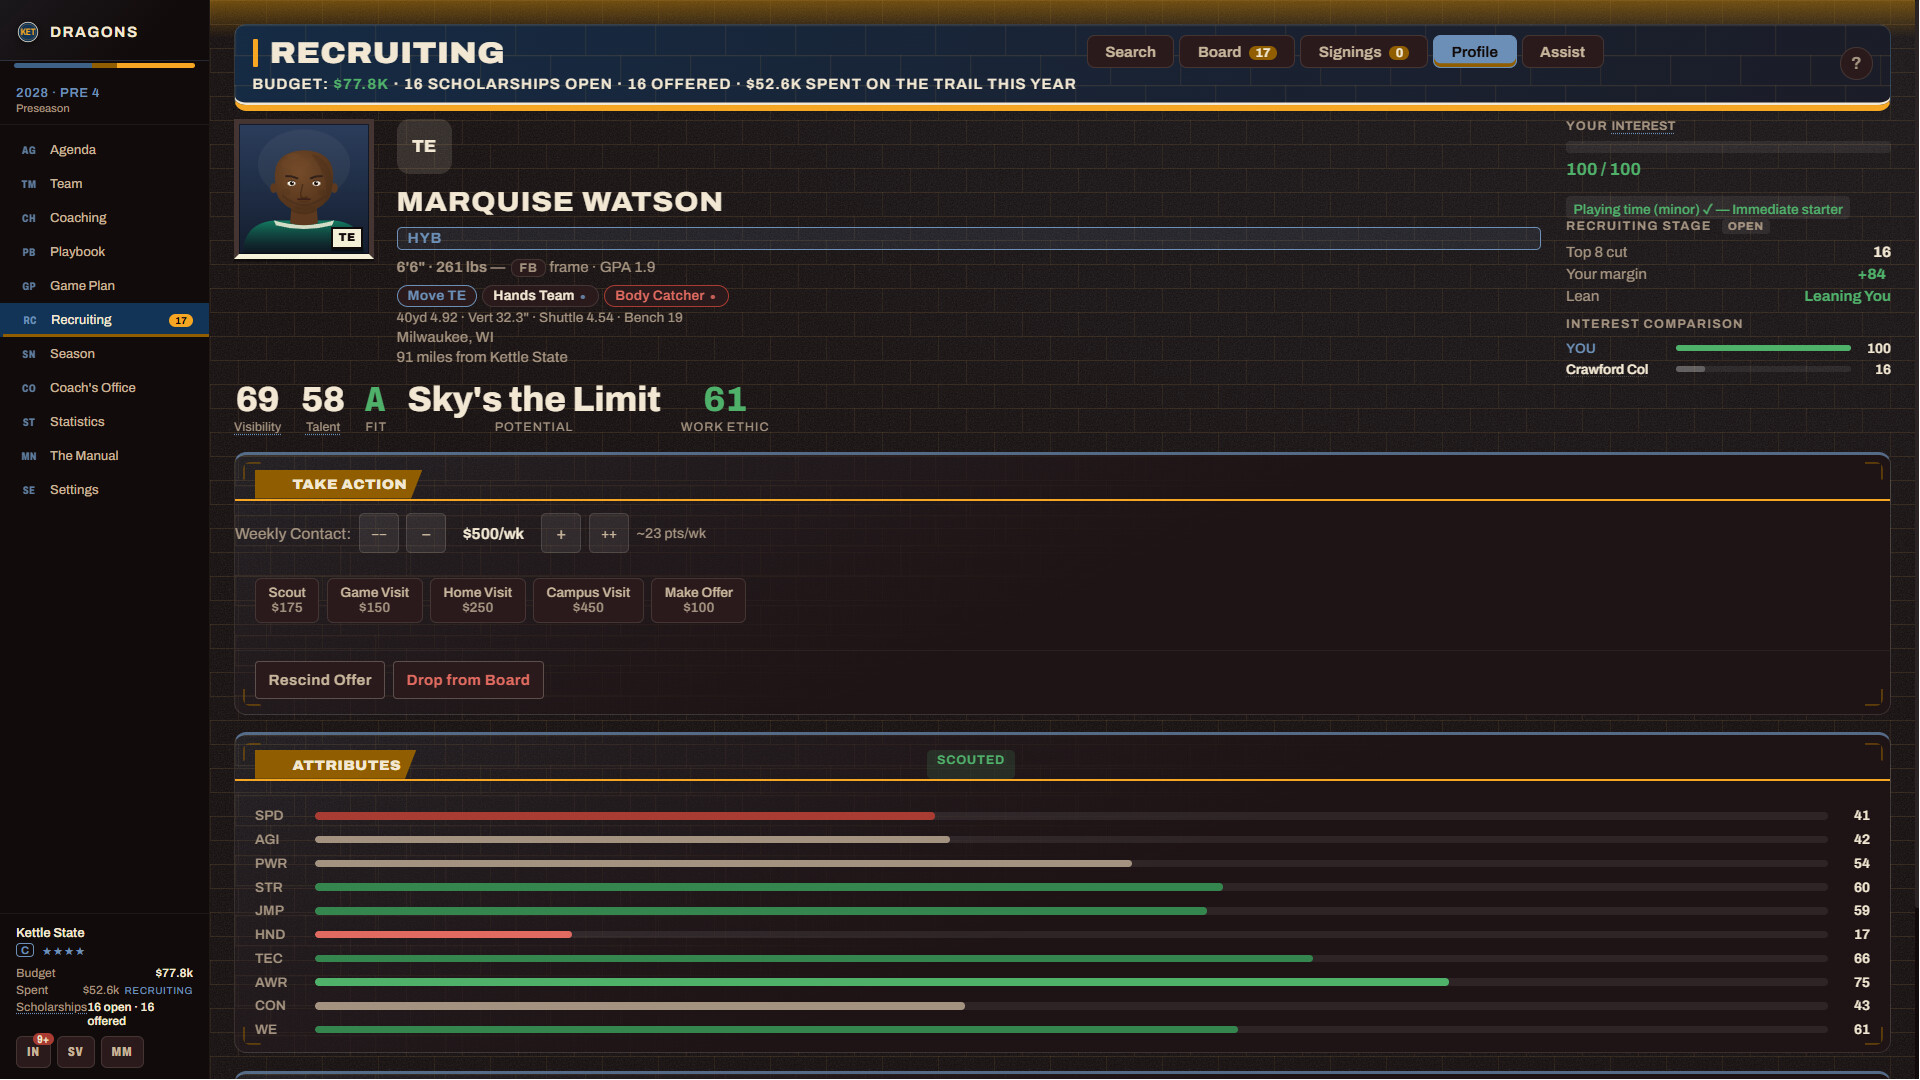
Task: Click the Rescind Offer button
Action: [320, 680]
